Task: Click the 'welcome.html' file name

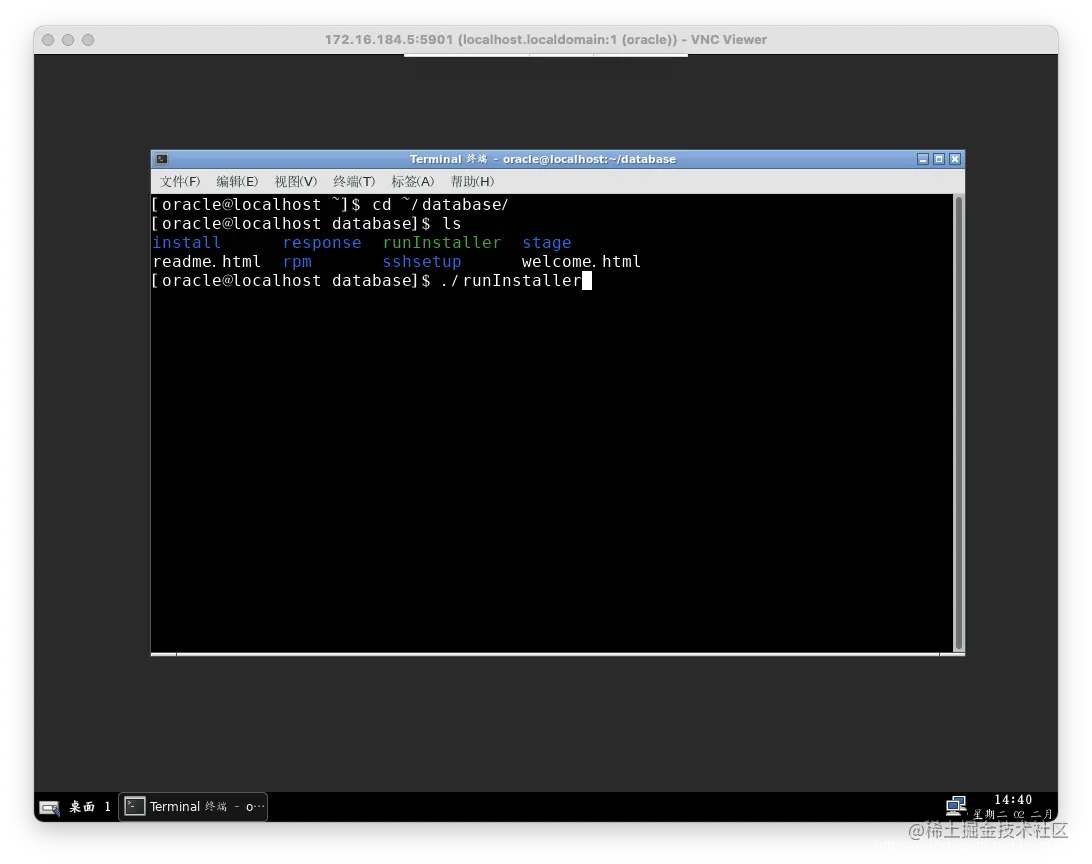Action: pyautogui.click(x=581, y=261)
